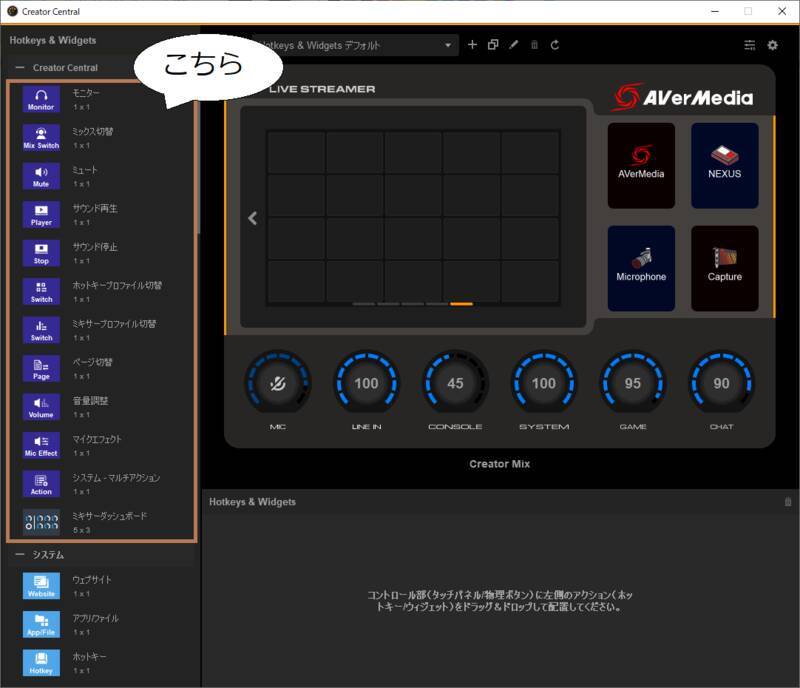Pick the Player sound playback icon
Image resolution: width=800 pixels, height=688 pixels.
41,215
